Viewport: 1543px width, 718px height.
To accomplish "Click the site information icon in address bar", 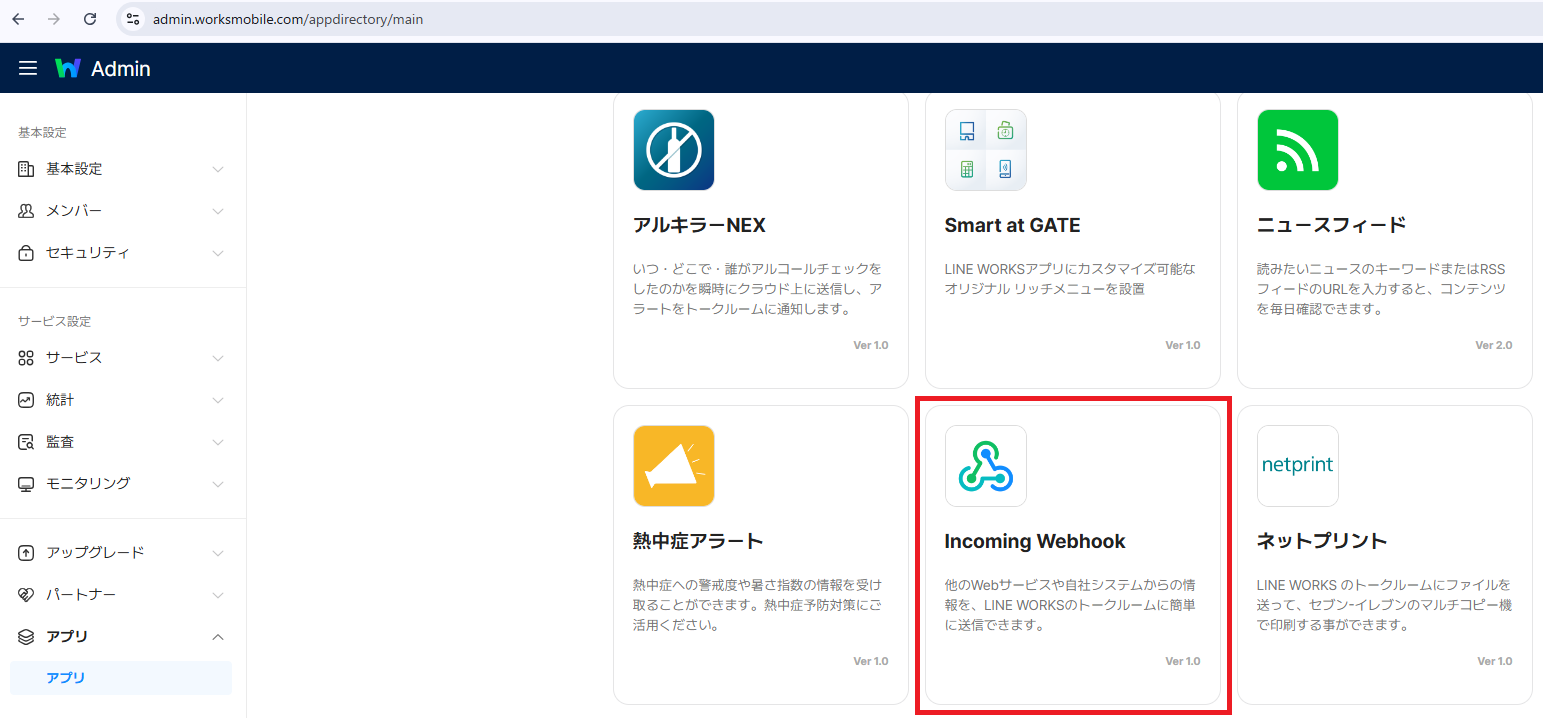I will [x=133, y=19].
